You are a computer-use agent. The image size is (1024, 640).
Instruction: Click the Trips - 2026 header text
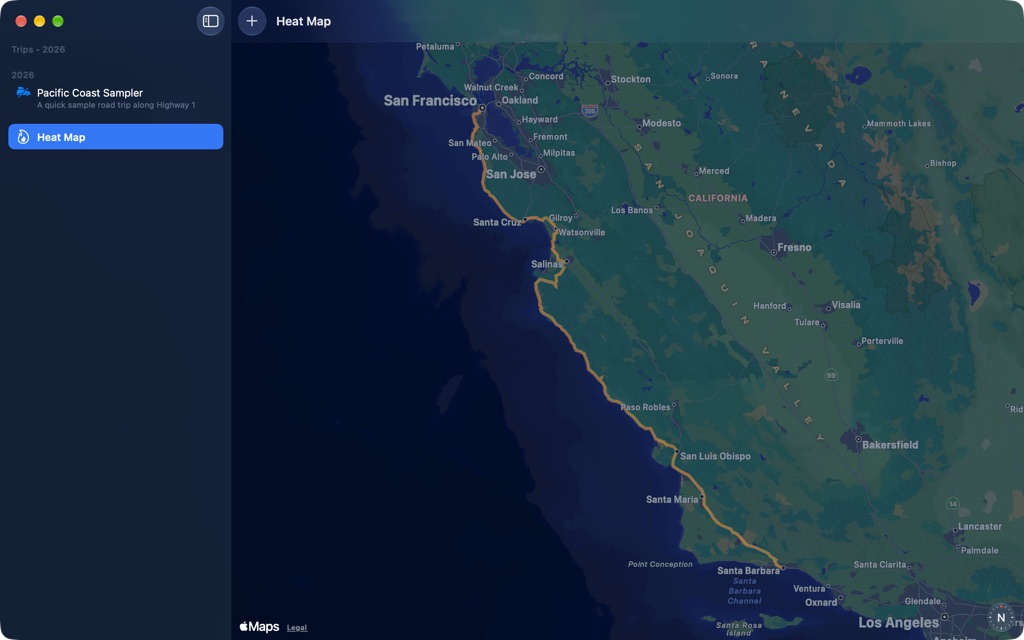tap(39, 50)
